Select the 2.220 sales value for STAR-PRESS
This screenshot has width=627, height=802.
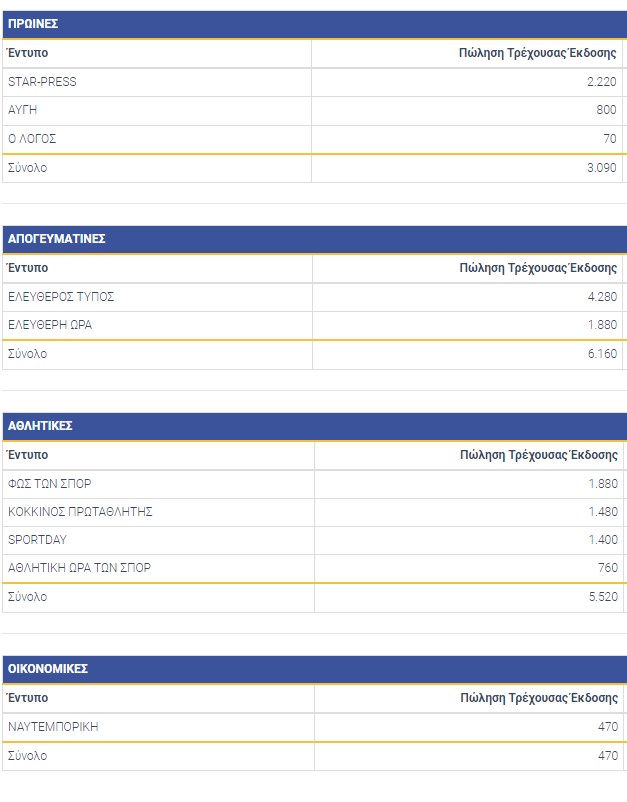[x=602, y=82]
